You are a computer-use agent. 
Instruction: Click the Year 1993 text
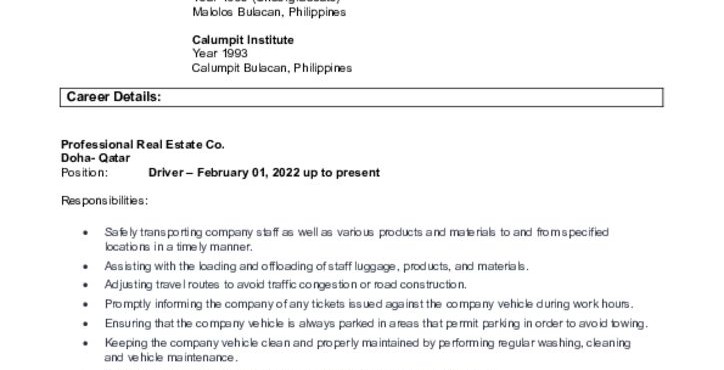tap(220, 54)
